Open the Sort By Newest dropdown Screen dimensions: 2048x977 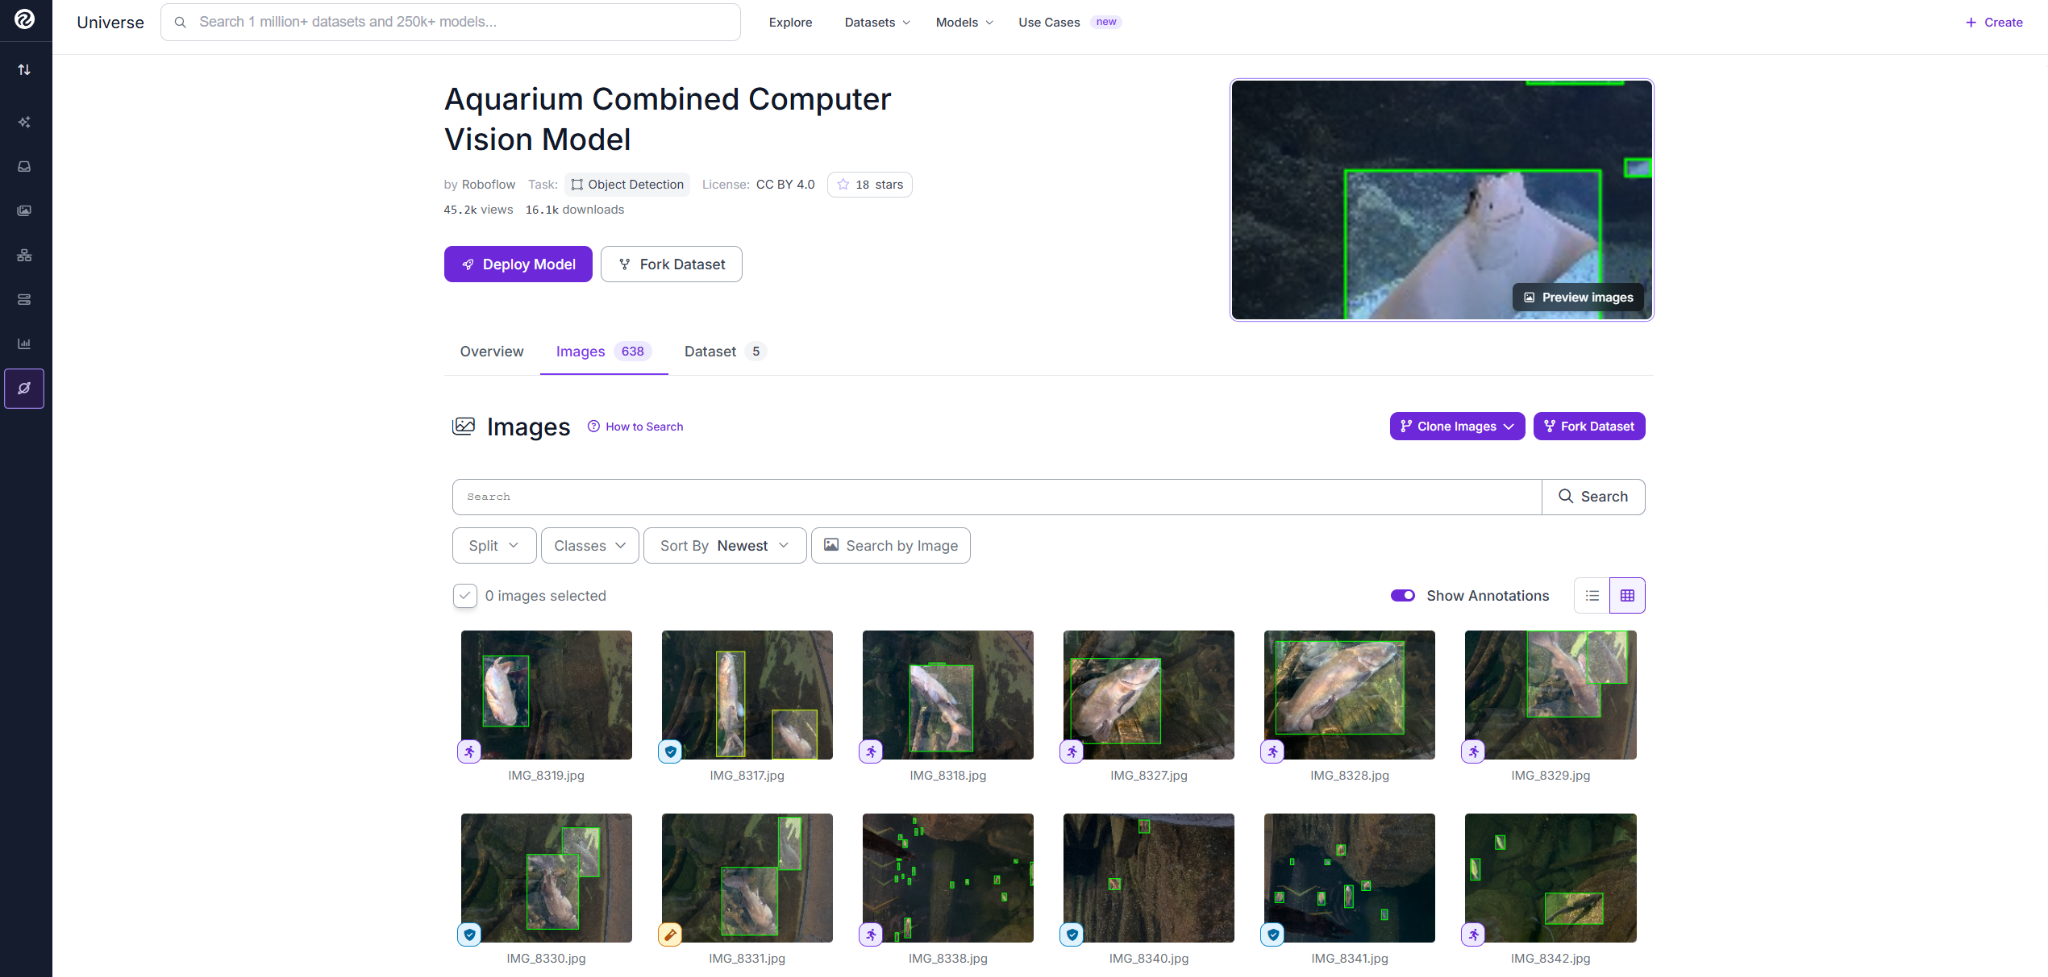(725, 545)
